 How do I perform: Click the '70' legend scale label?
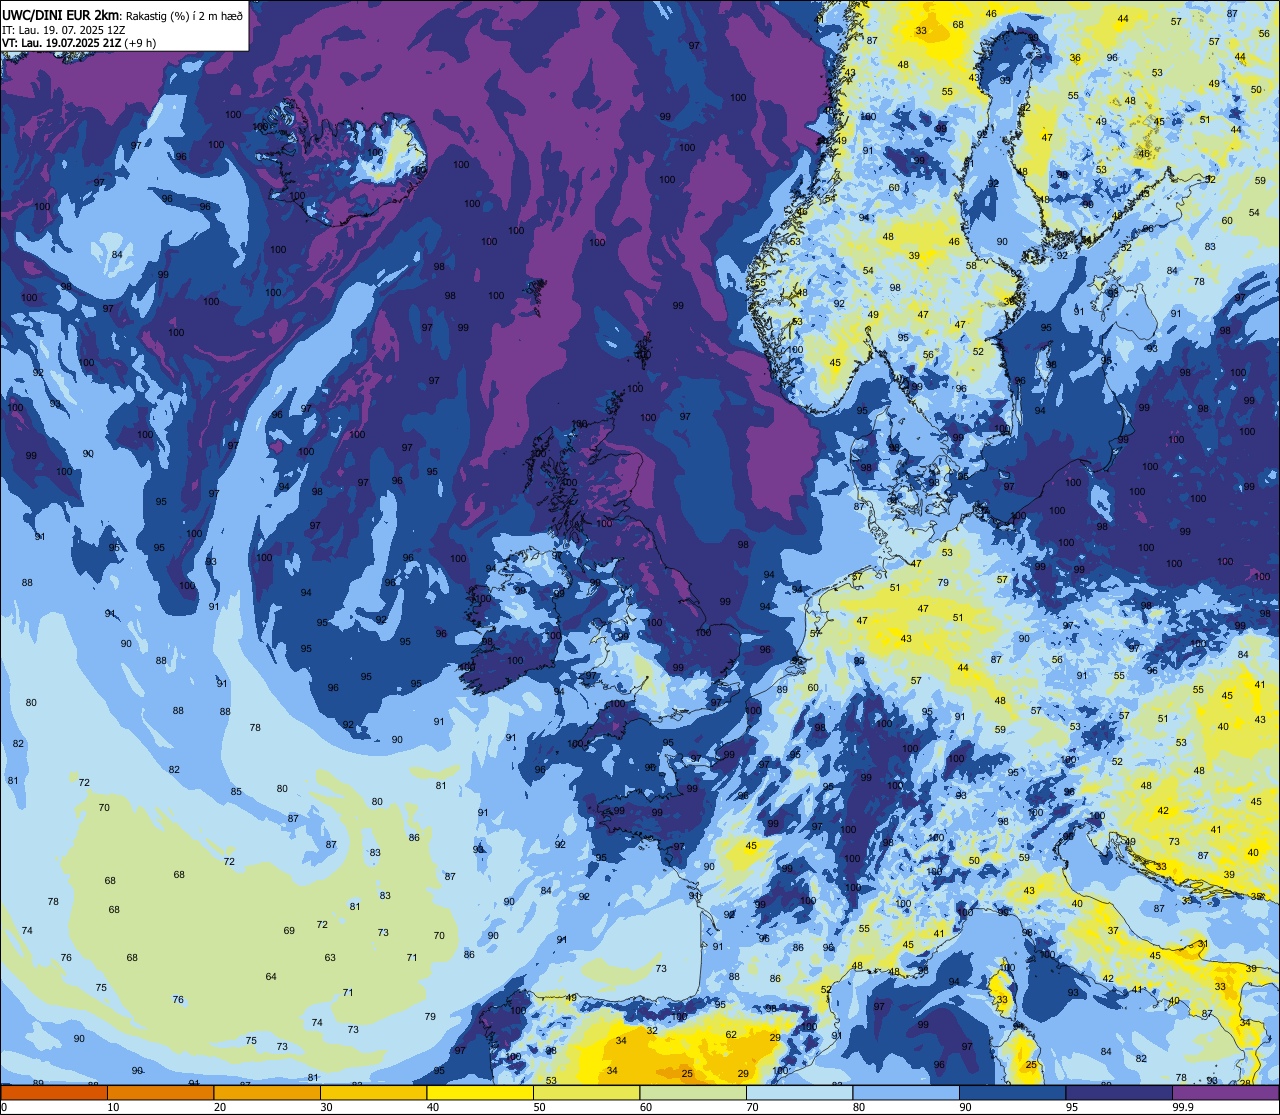tap(752, 1107)
